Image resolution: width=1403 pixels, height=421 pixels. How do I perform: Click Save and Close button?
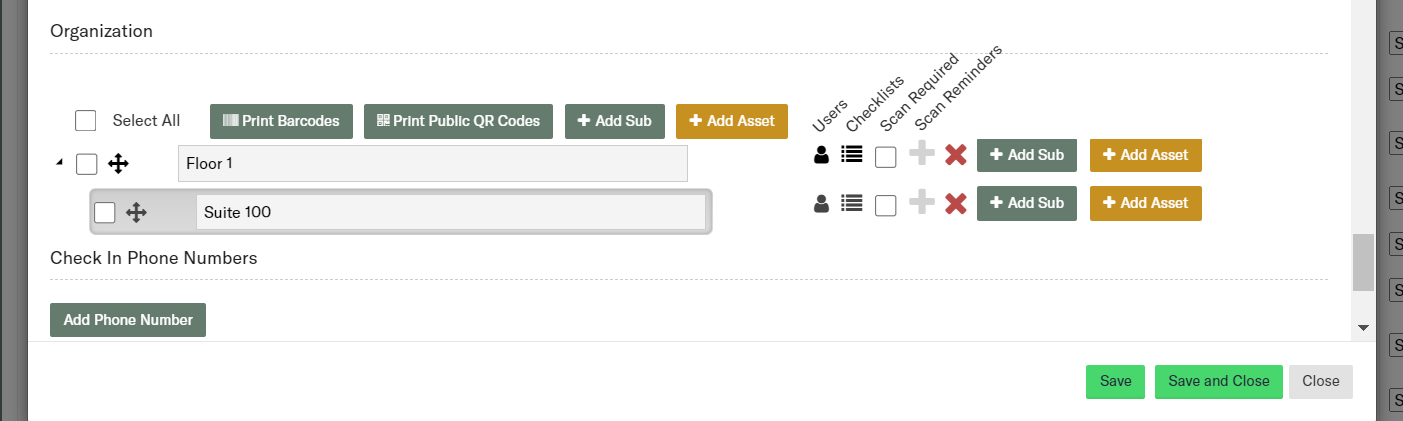click(1218, 381)
